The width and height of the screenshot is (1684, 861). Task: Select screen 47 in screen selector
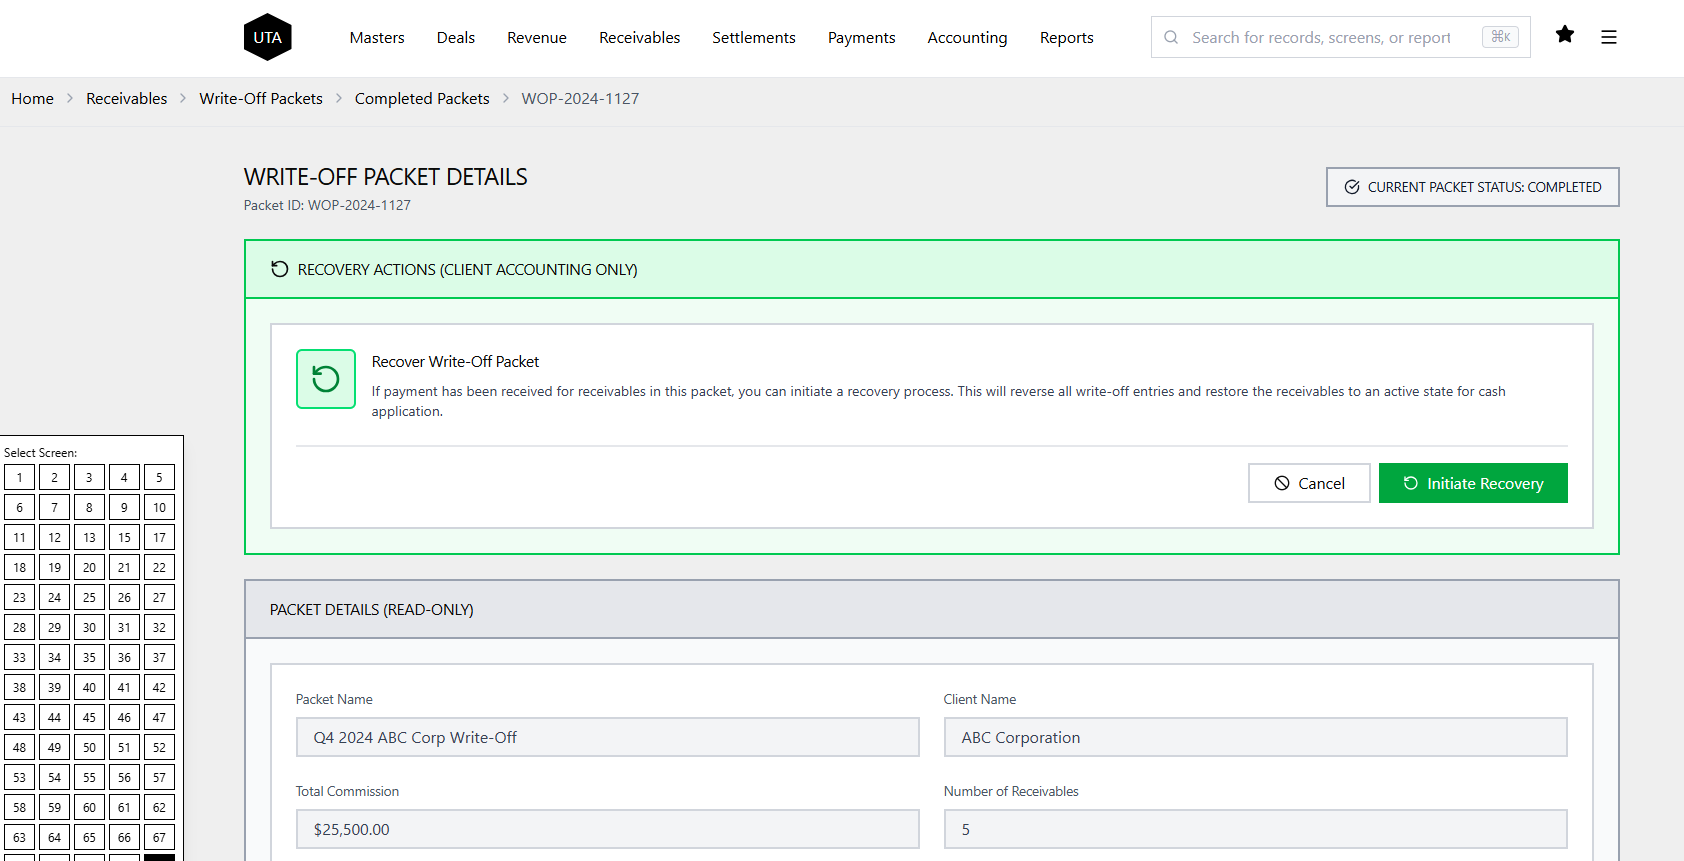click(159, 717)
